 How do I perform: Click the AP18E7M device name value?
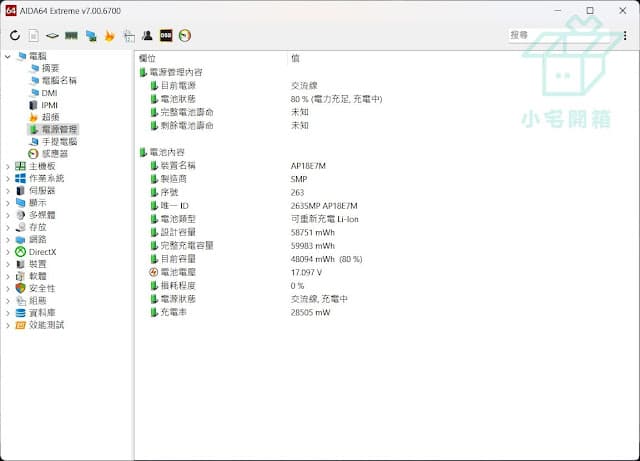click(308, 166)
